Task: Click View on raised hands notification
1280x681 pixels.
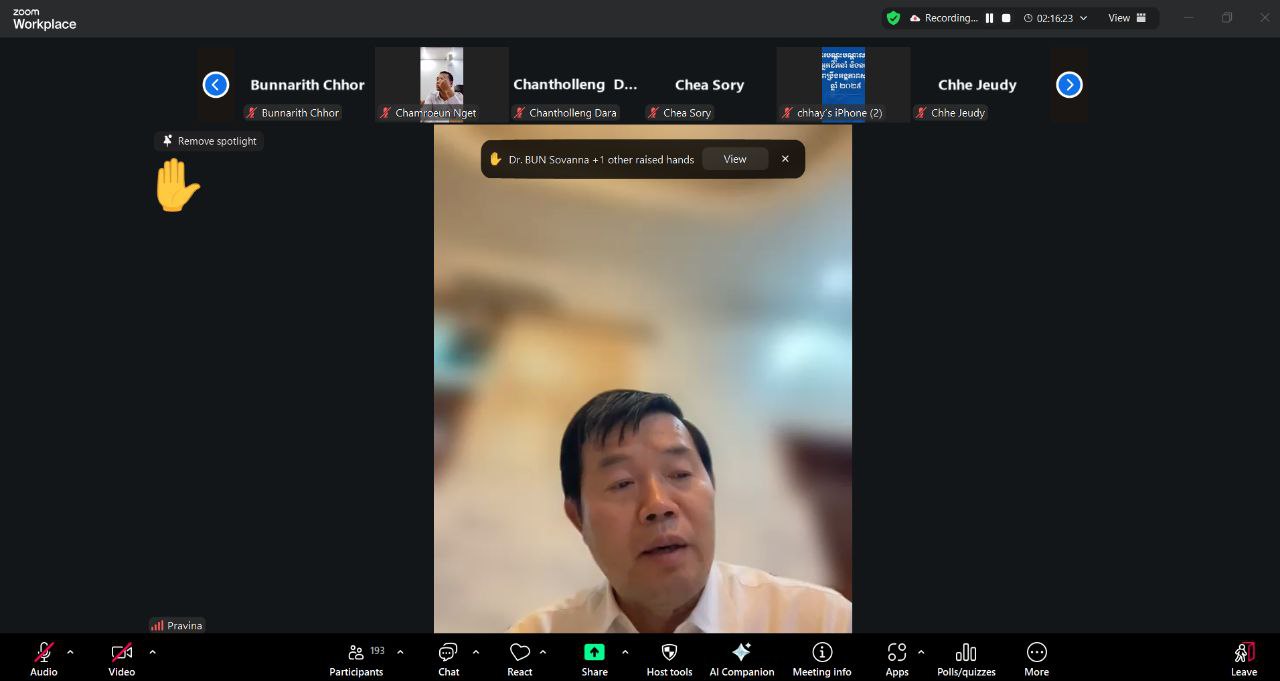Action: tap(734, 159)
